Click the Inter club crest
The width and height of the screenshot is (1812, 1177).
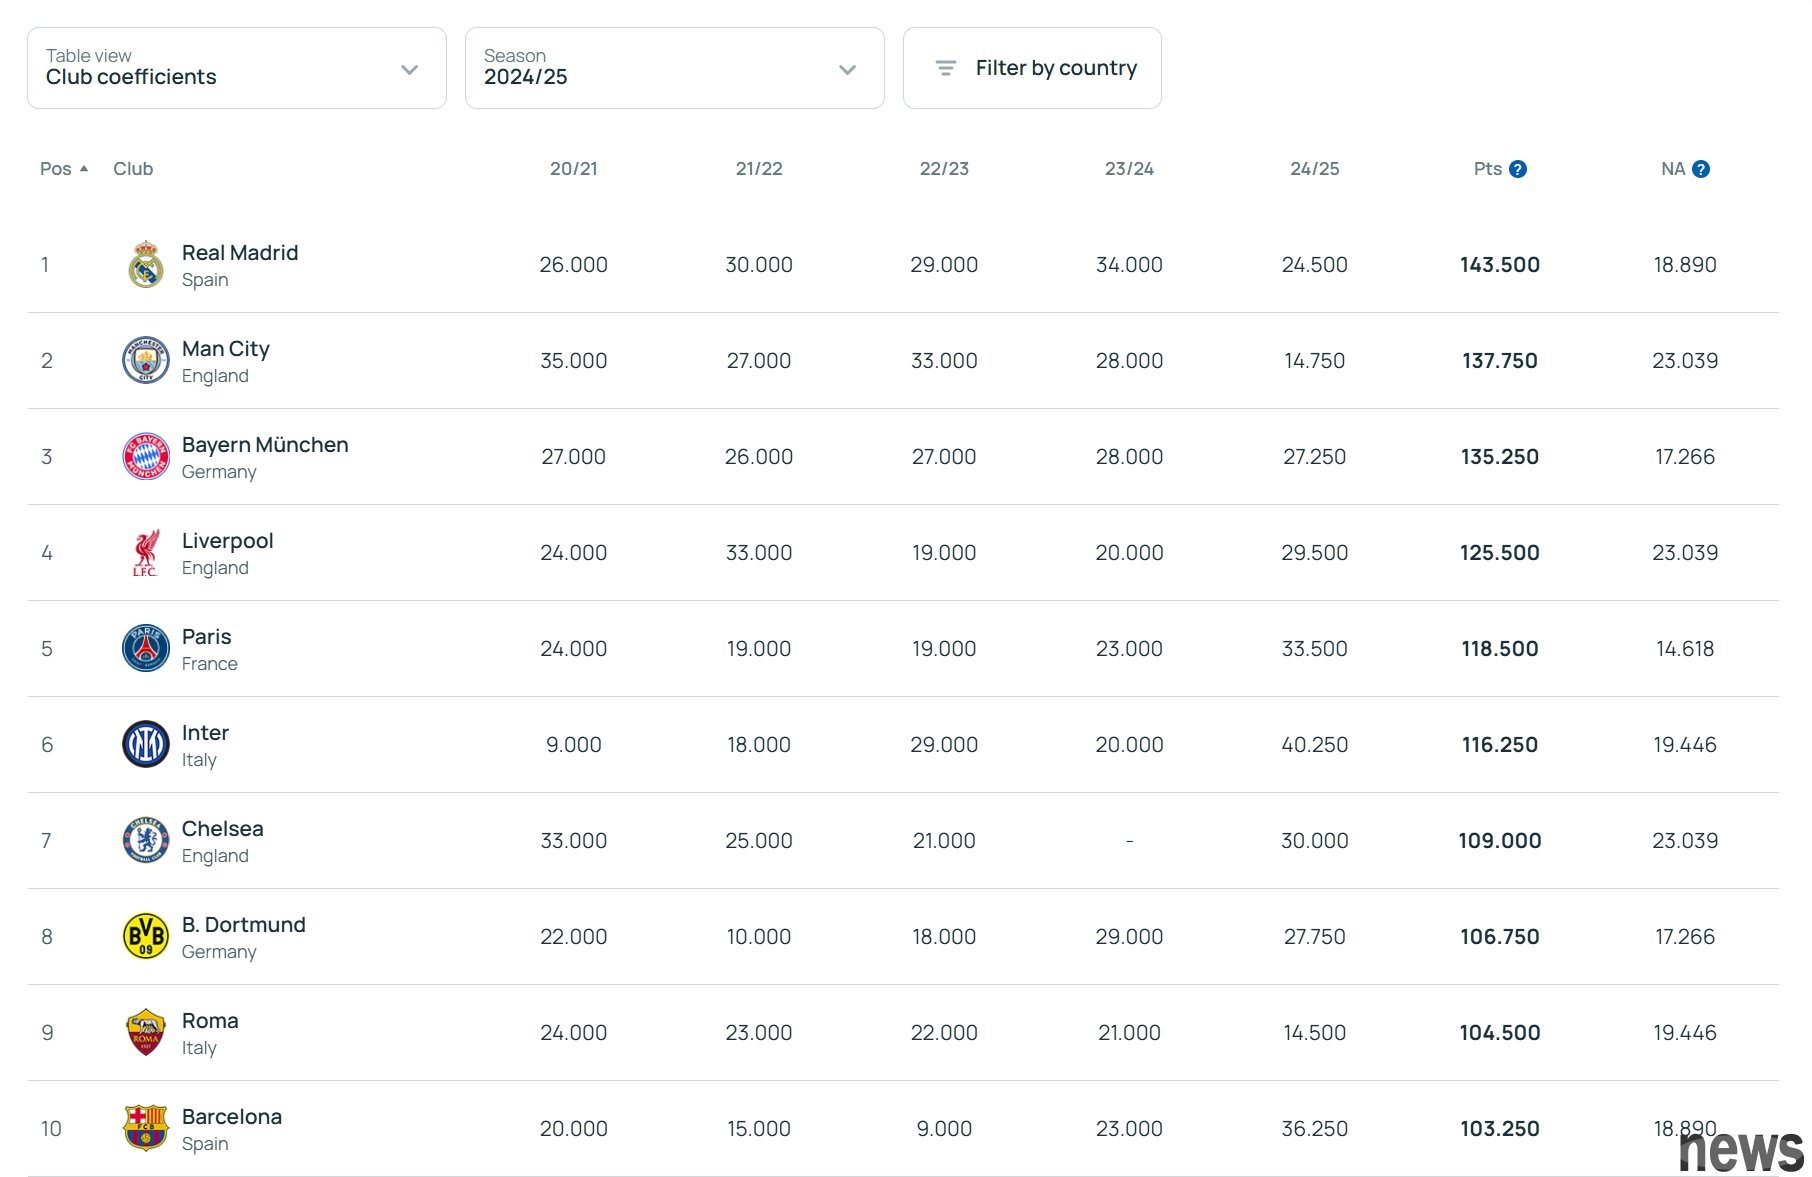(x=146, y=745)
